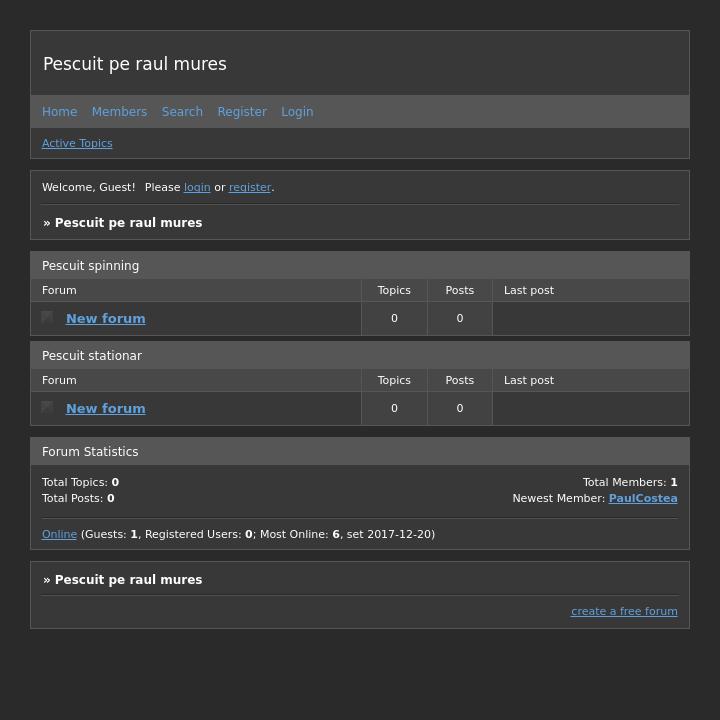
Task: View newest member PaulCostea's profile
Action: pyautogui.click(x=643, y=499)
